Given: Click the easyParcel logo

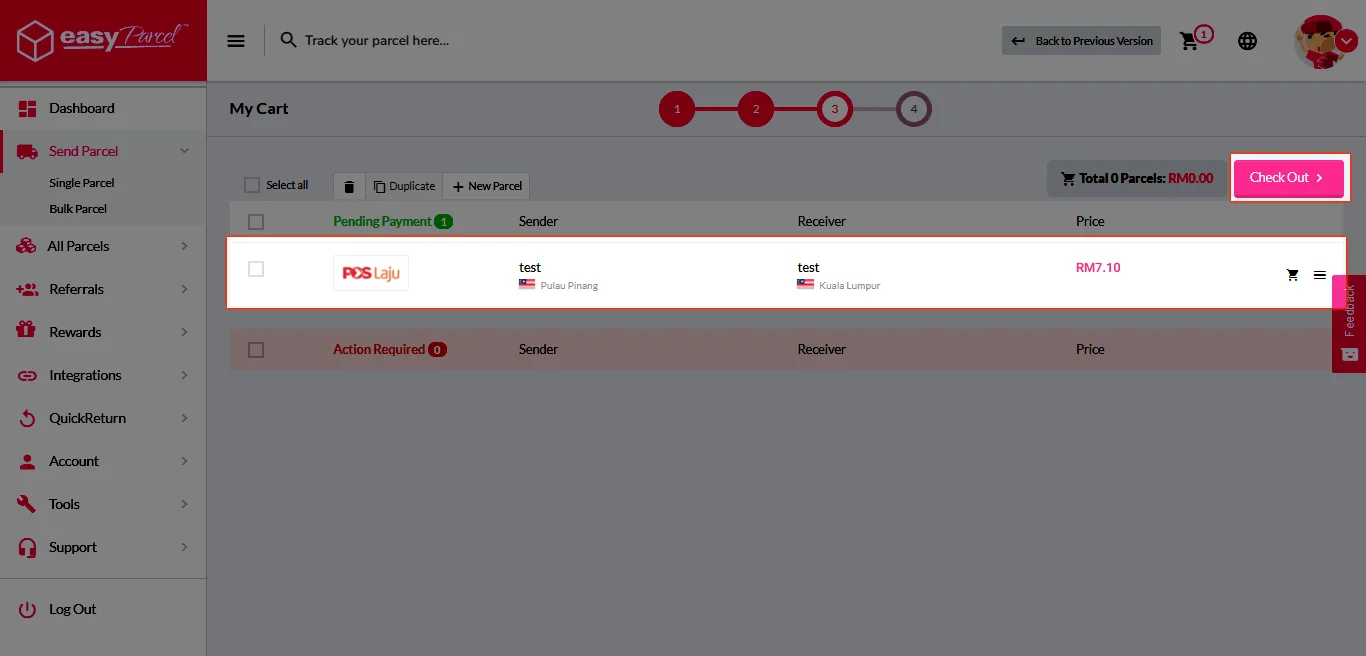Looking at the screenshot, I should [103, 40].
